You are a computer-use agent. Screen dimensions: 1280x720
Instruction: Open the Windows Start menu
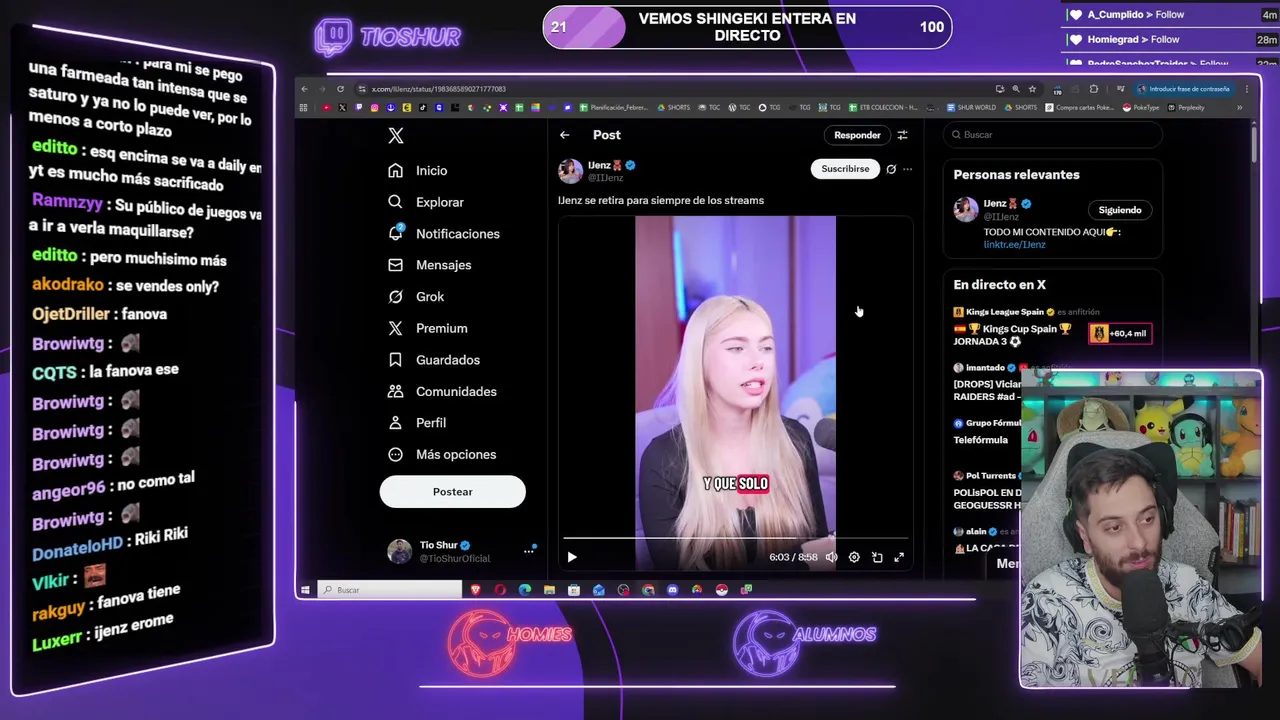(305, 590)
